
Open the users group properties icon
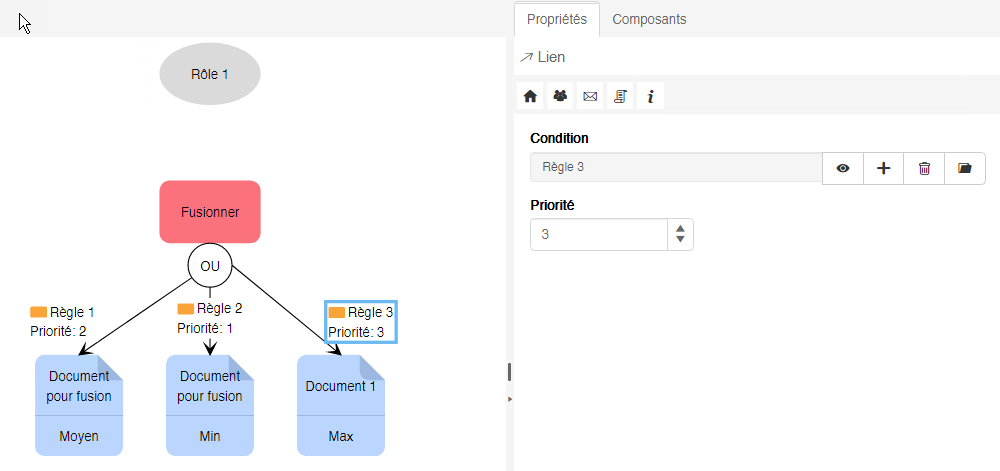coord(560,96)
